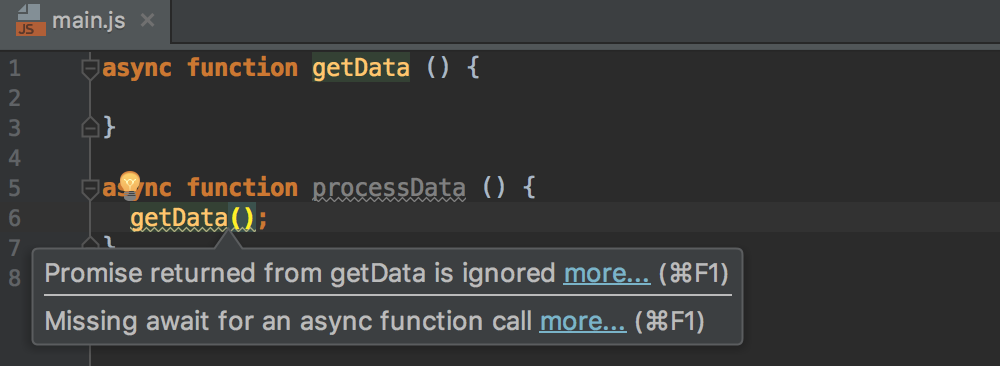The height and width of the screenshot is (366, 1000).
Task: Click the JS file icon on main.js tab
Action: coord(31,20)
